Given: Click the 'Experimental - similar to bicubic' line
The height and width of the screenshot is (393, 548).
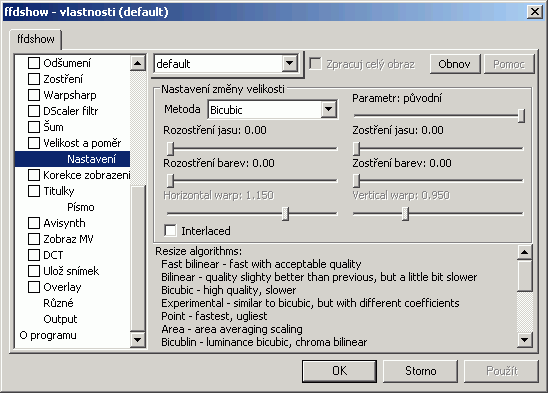Looking at the screenshot, I should (310, 303).
